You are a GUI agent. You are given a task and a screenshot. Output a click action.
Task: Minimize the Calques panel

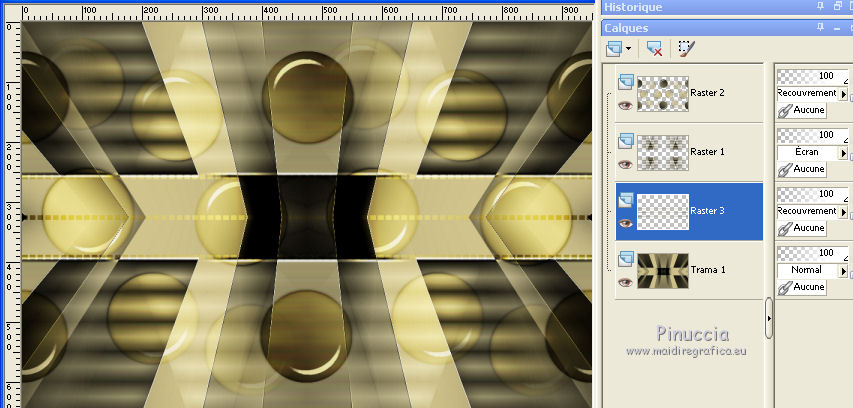tap(838, 28)
